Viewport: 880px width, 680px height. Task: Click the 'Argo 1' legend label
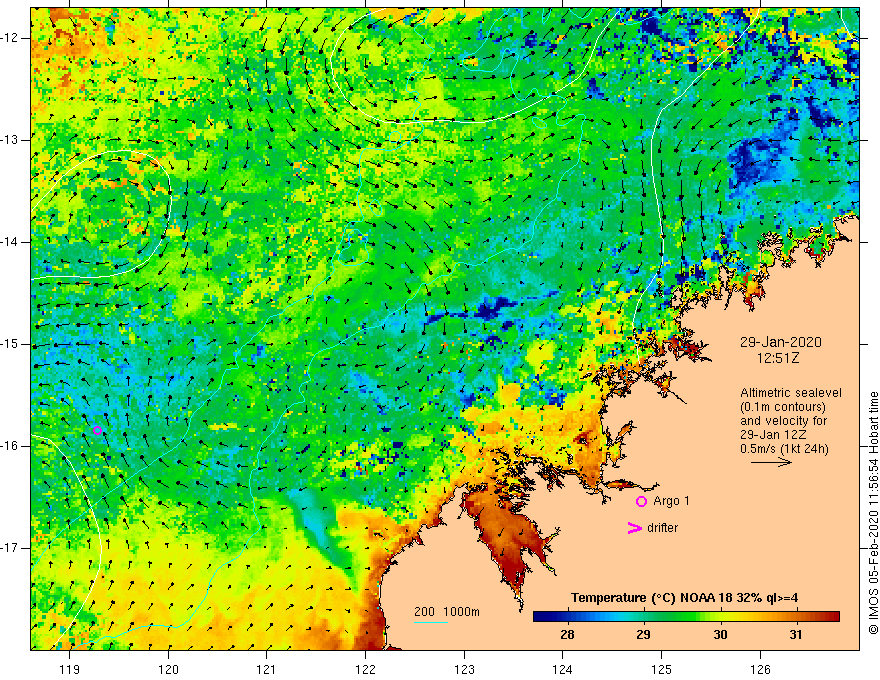pos(671,501)
